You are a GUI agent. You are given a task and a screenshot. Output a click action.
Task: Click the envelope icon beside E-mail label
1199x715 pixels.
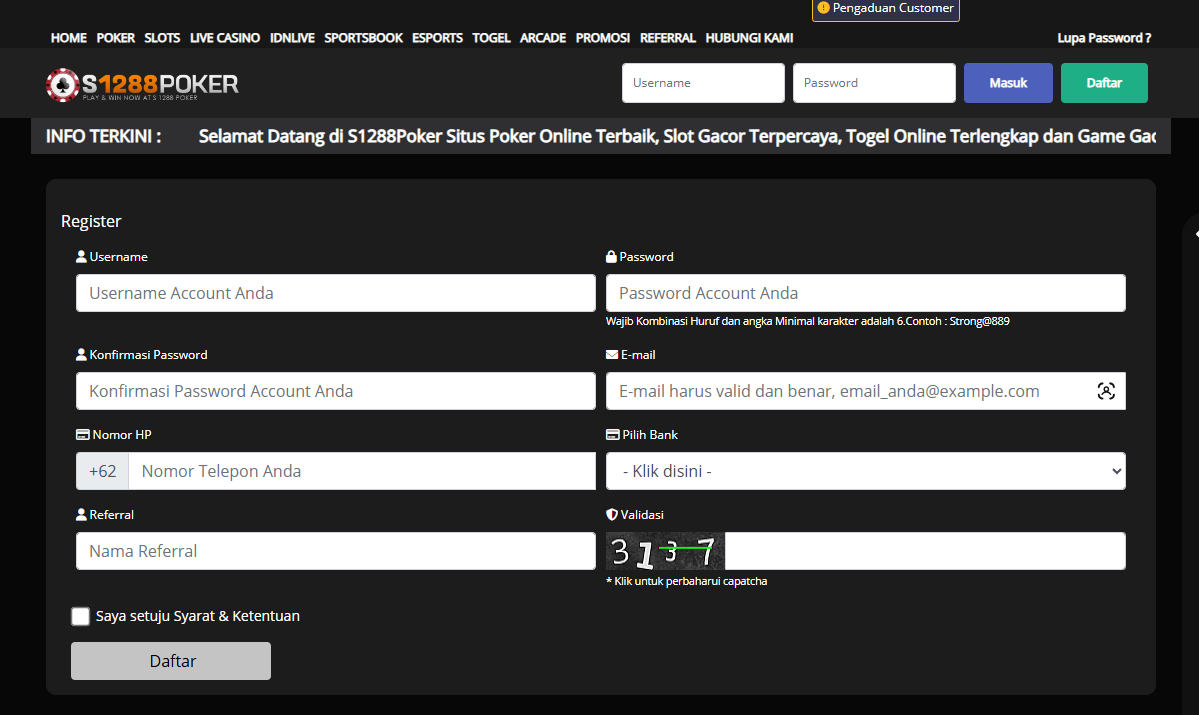click(x=612, y=355)
